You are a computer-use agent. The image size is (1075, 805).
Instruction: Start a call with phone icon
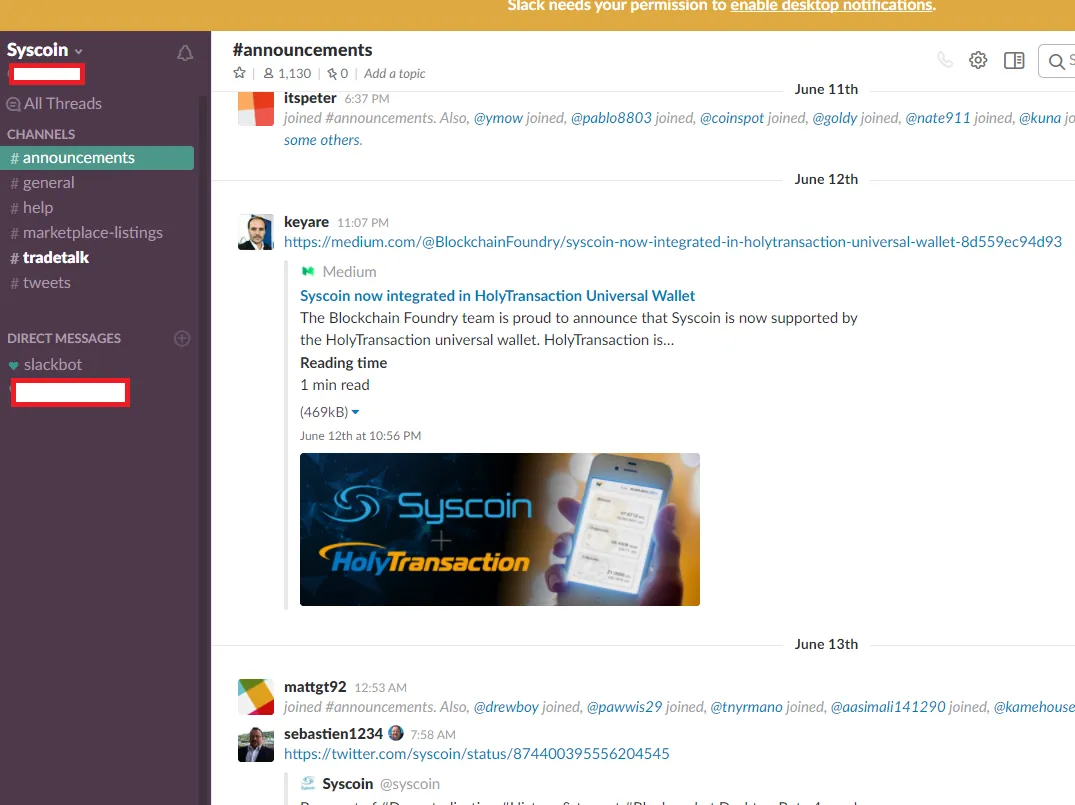945,60
